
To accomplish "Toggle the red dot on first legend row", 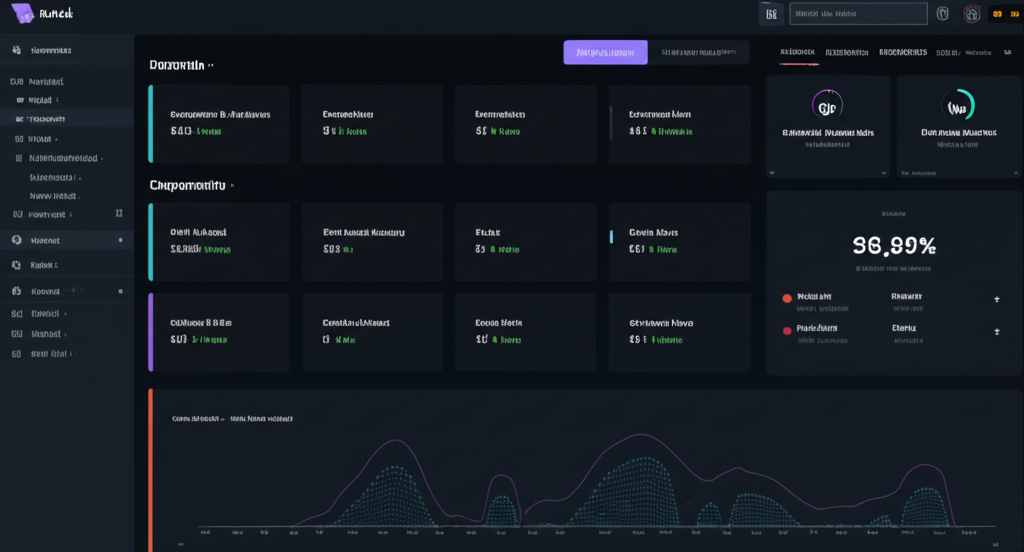I will (786, 298).
